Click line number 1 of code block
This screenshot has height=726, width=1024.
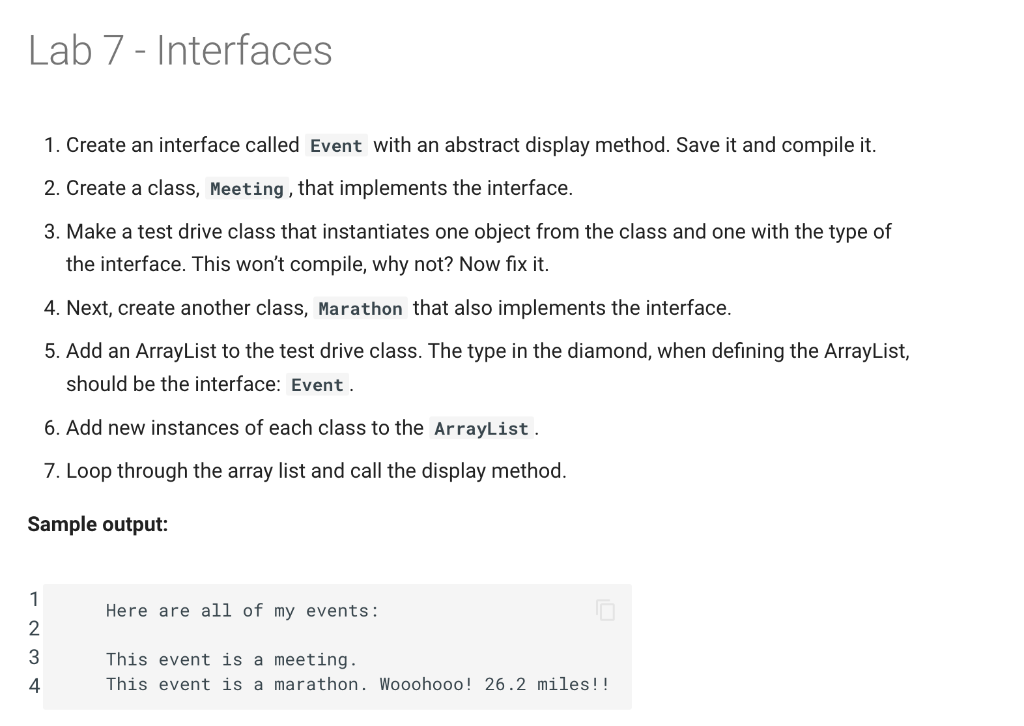pyautogui.click(x=34, y=599)
